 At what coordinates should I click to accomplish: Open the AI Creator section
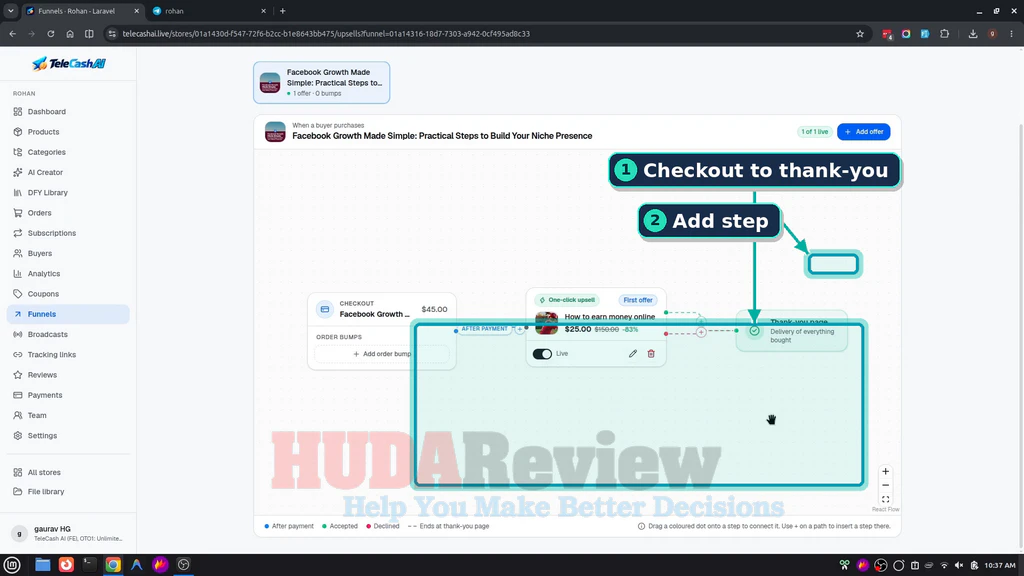point(68,172)
